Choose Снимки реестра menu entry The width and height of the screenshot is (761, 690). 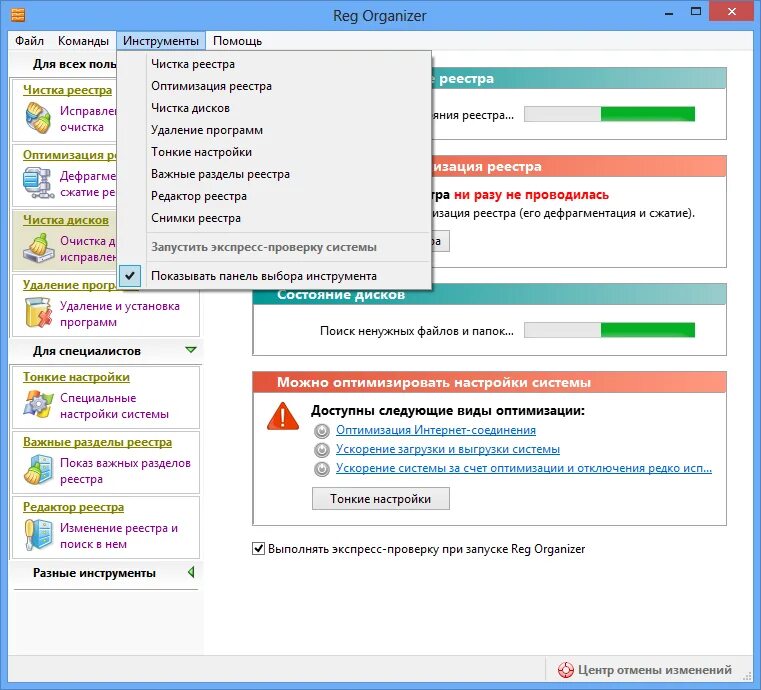pyautogui.click(x=274, y=218)
